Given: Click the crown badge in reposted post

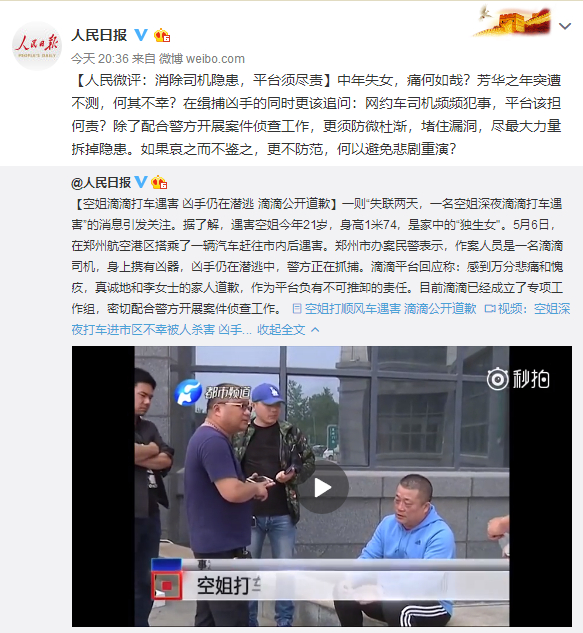Looking at the screenshot, I should click(x=159, y=182).
